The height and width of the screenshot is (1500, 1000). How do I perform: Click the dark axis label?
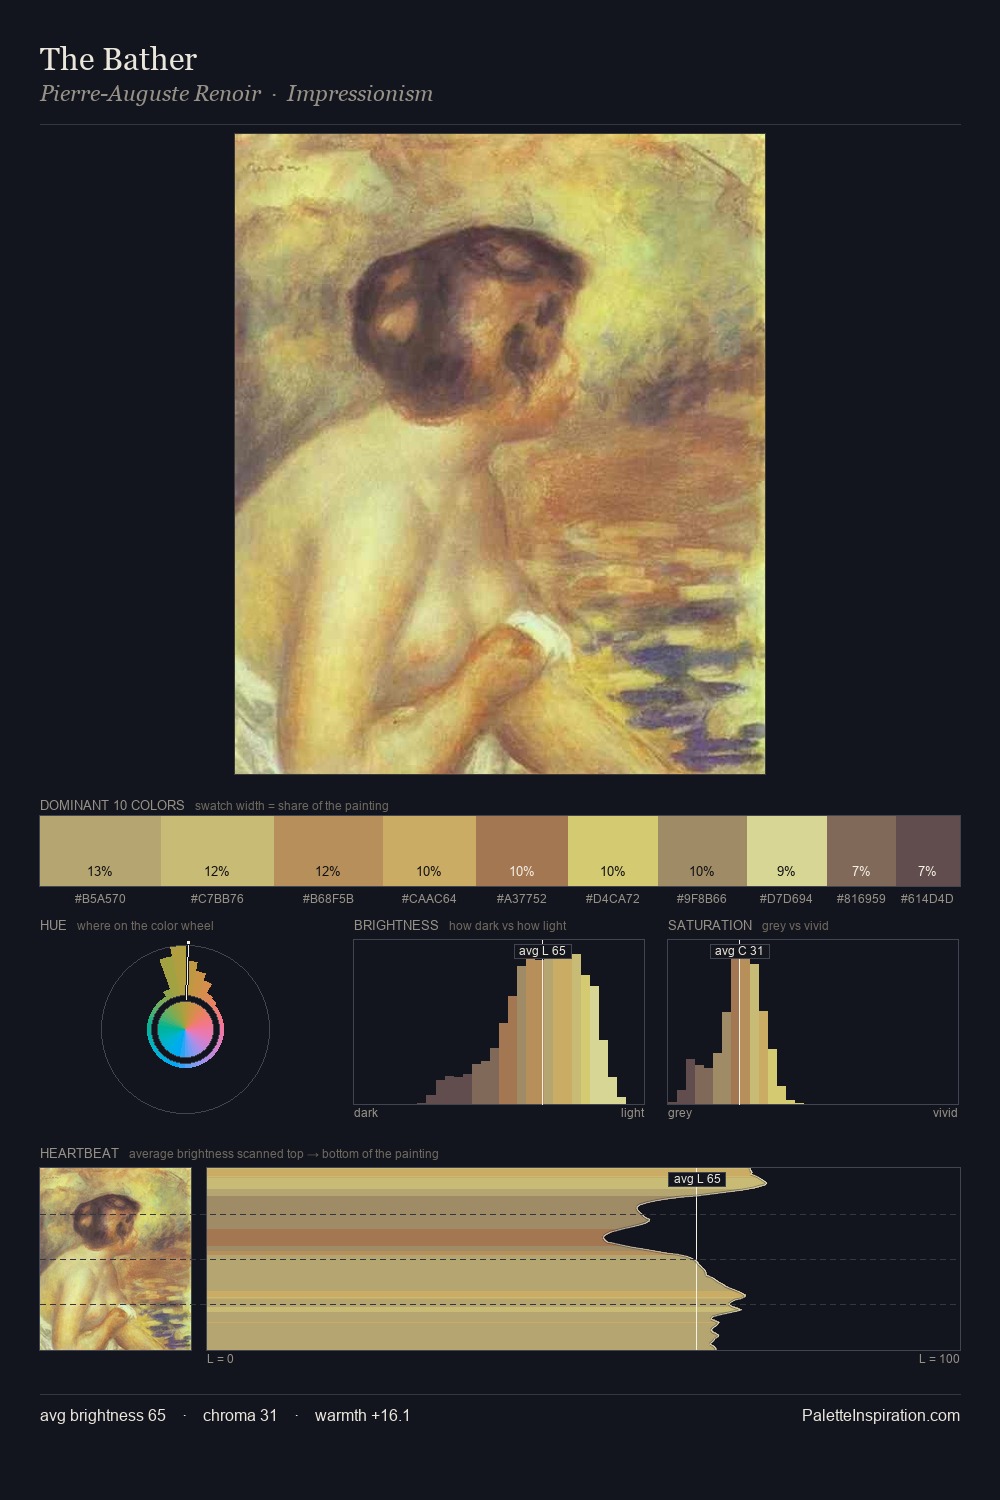[x=366, y=1113]
